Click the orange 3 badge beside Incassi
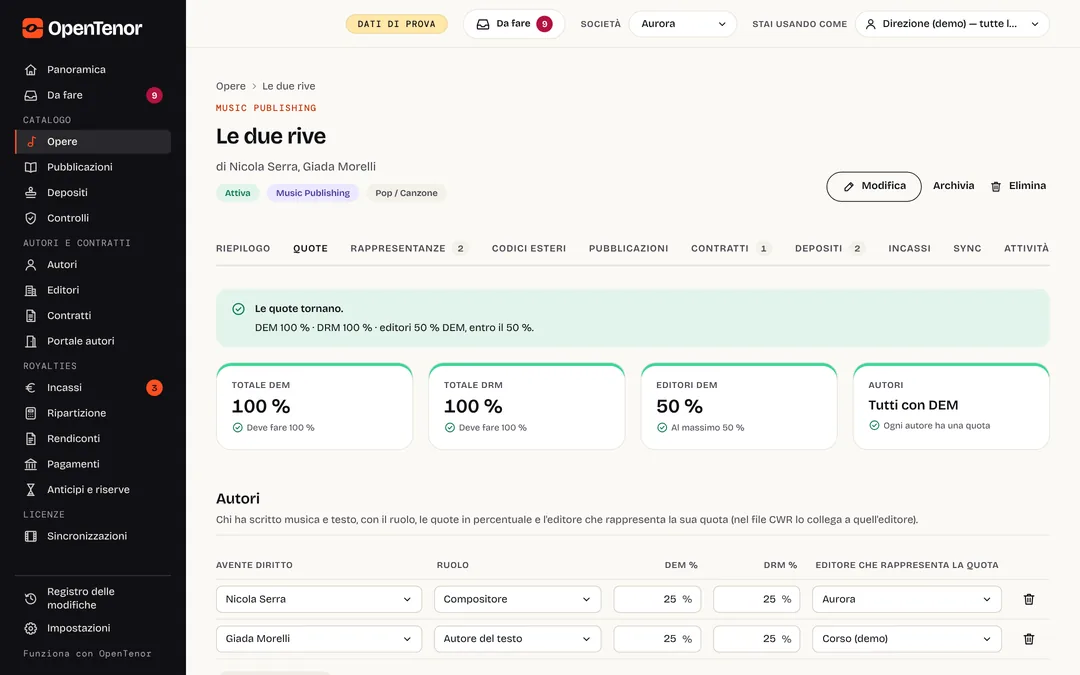 pos(154,388)
